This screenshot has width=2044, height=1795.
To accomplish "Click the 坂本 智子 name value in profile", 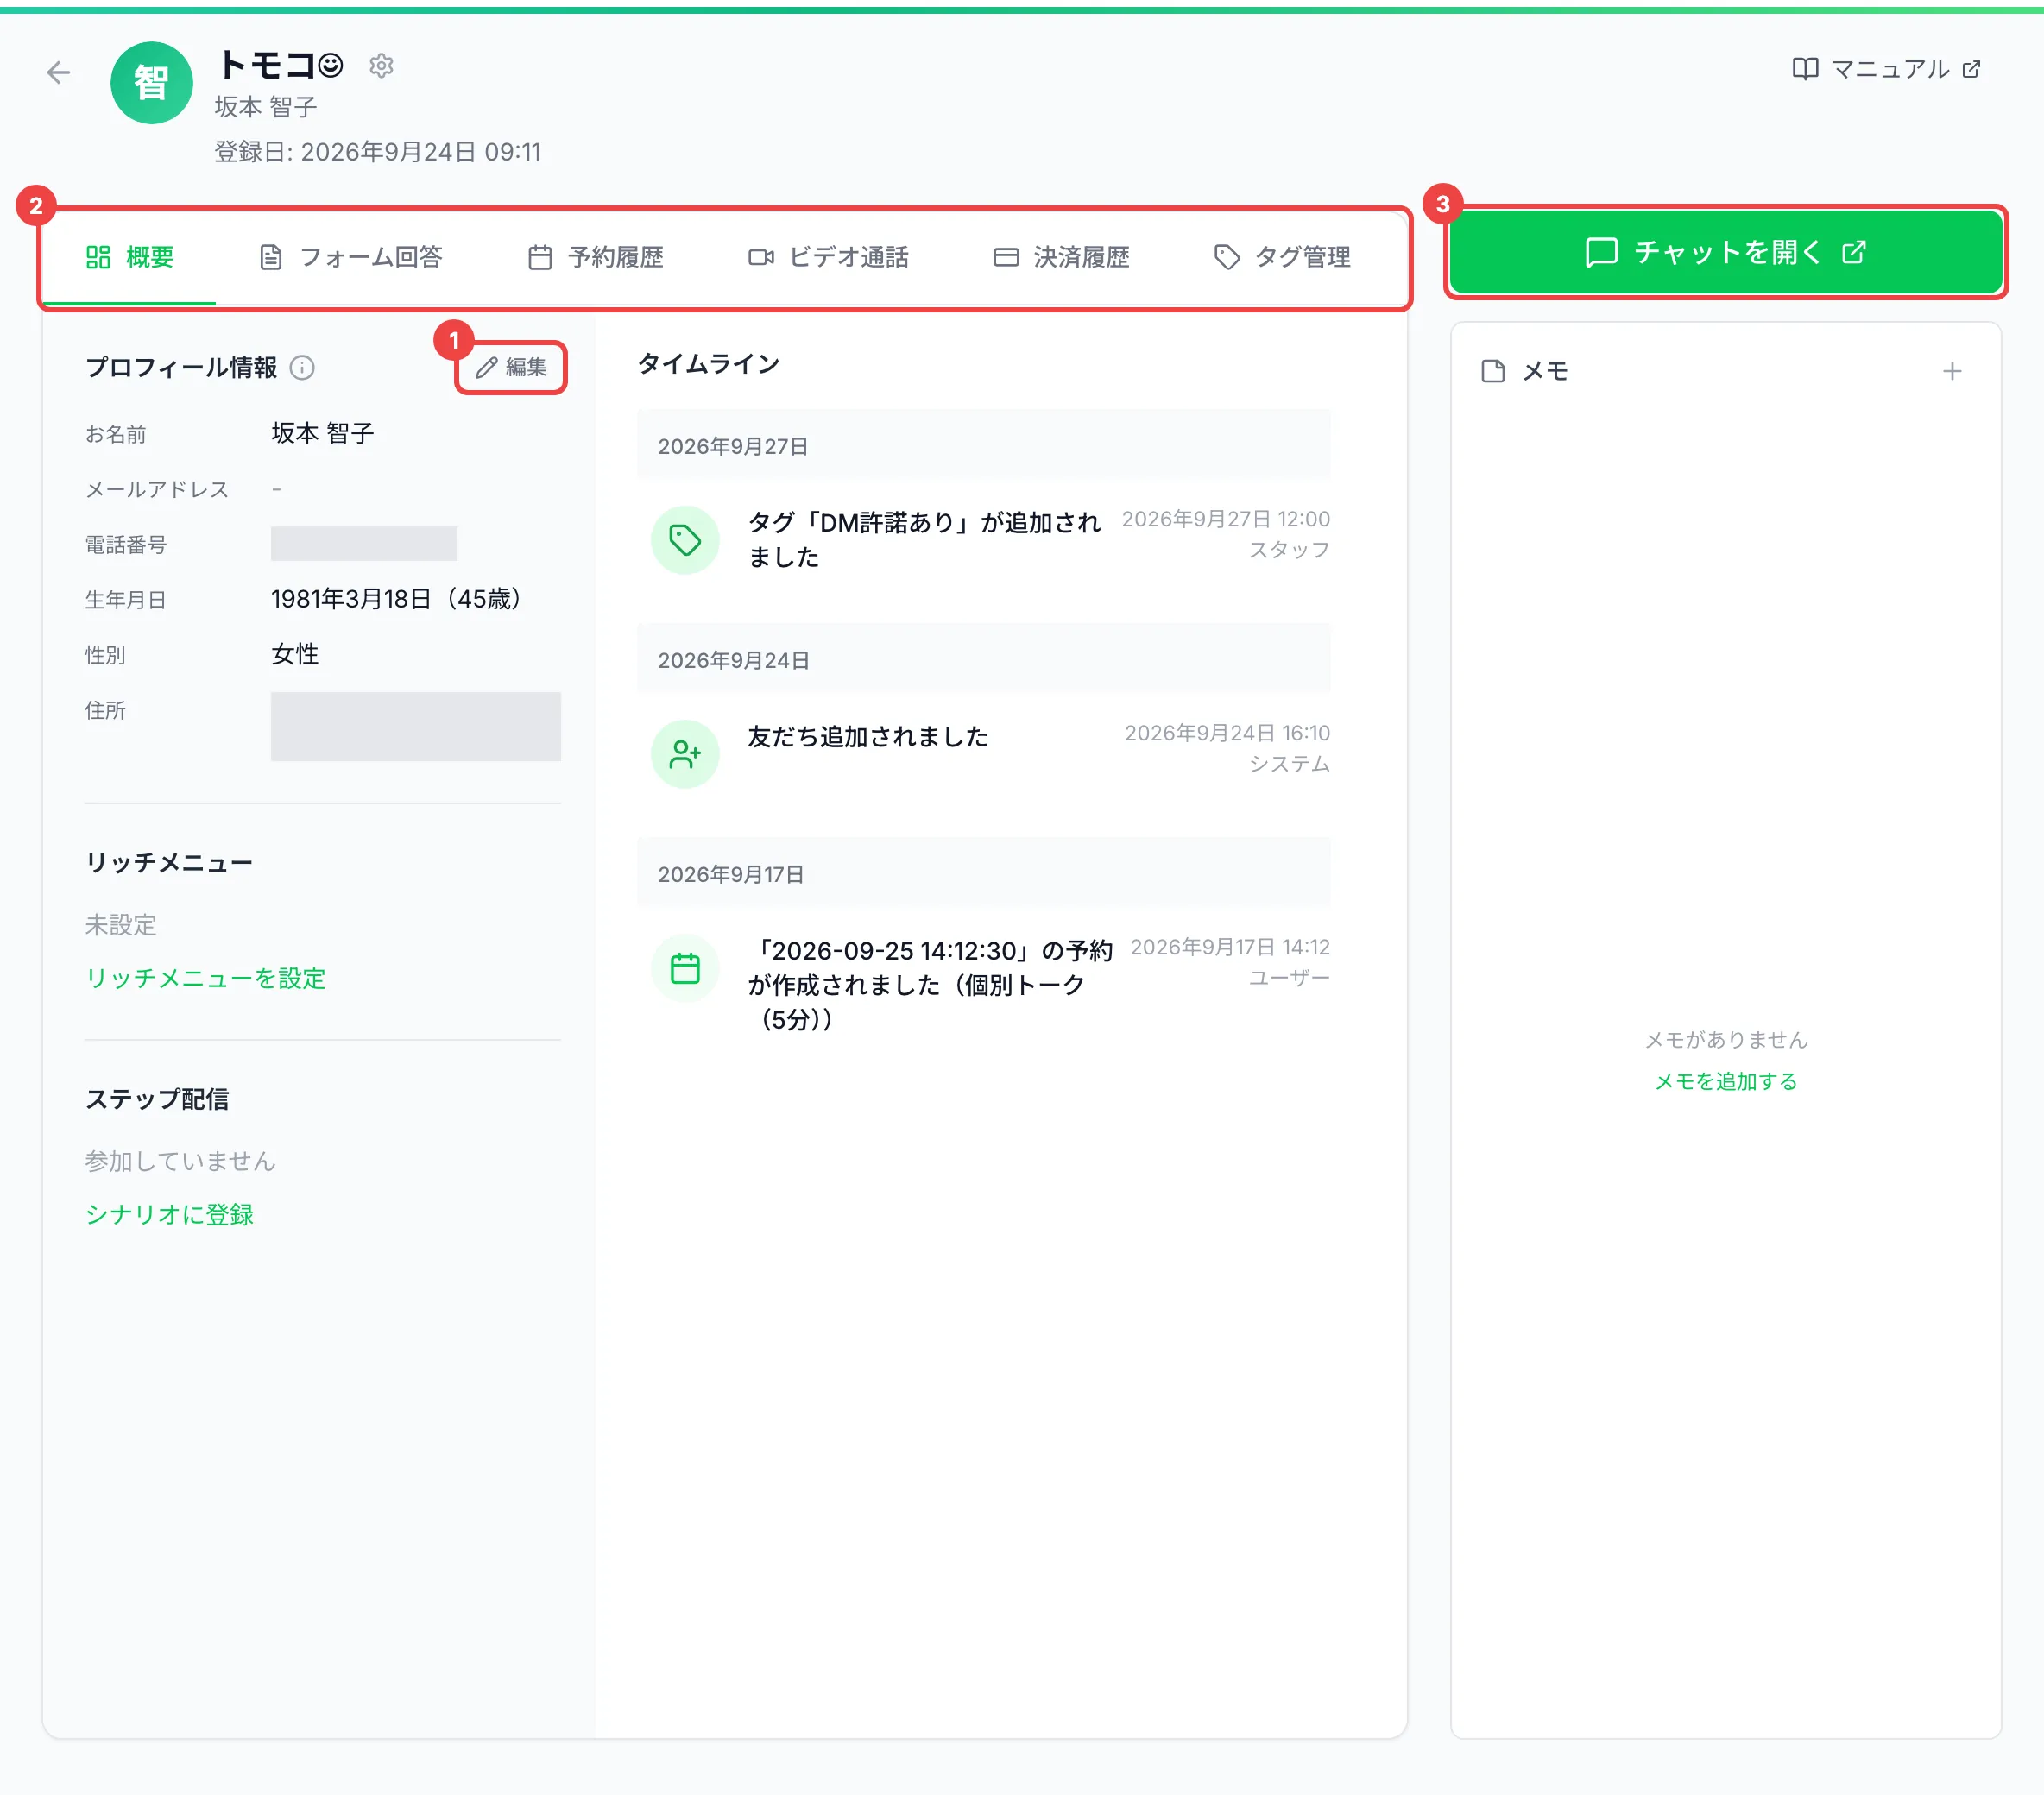I will coord(323,433).
